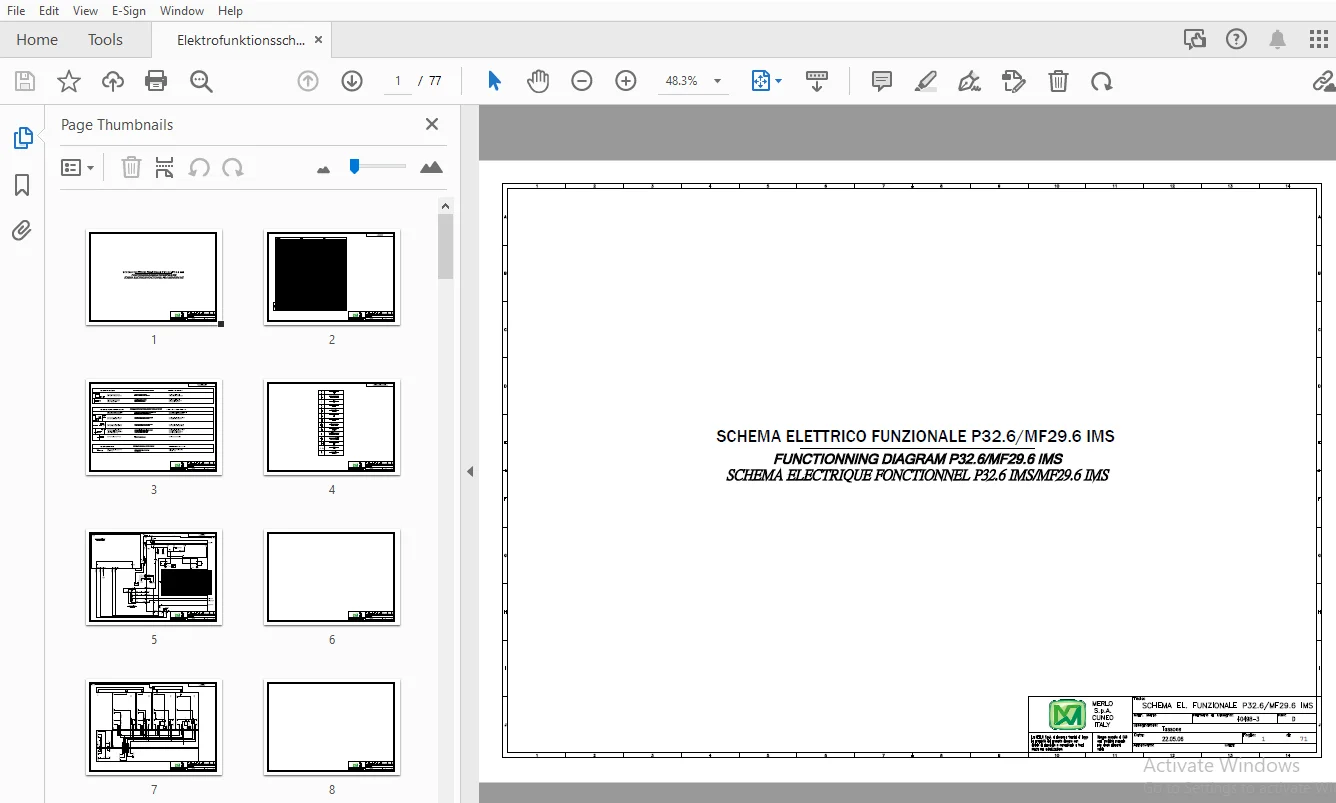Collapse the navigation pane with the arrow
Image resolution: width=1336 pixels, height=803 pixels.
coord(470,471)
